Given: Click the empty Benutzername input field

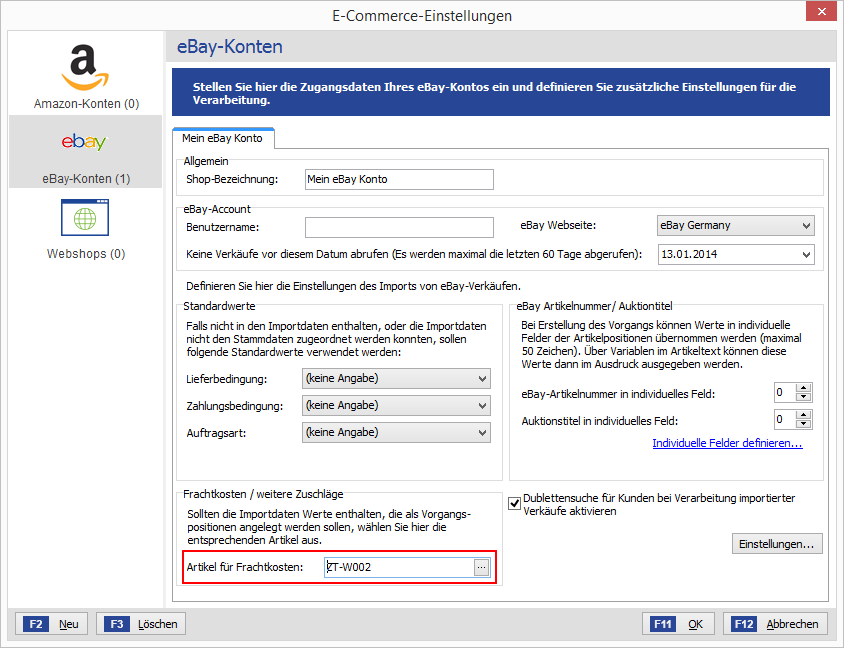Looking at the screenshot, I should [399, 227].
